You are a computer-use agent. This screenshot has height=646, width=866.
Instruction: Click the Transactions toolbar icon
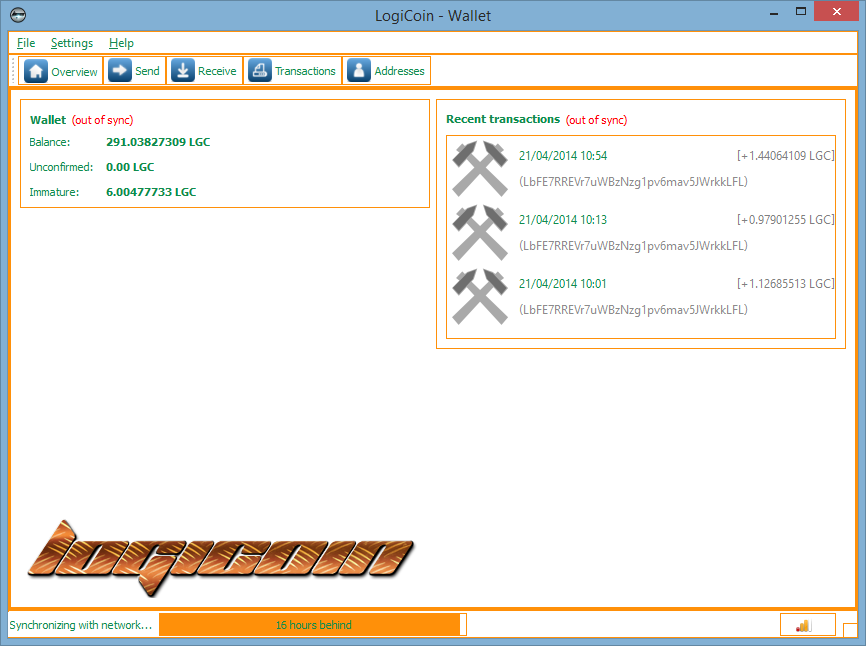[260, 71]
